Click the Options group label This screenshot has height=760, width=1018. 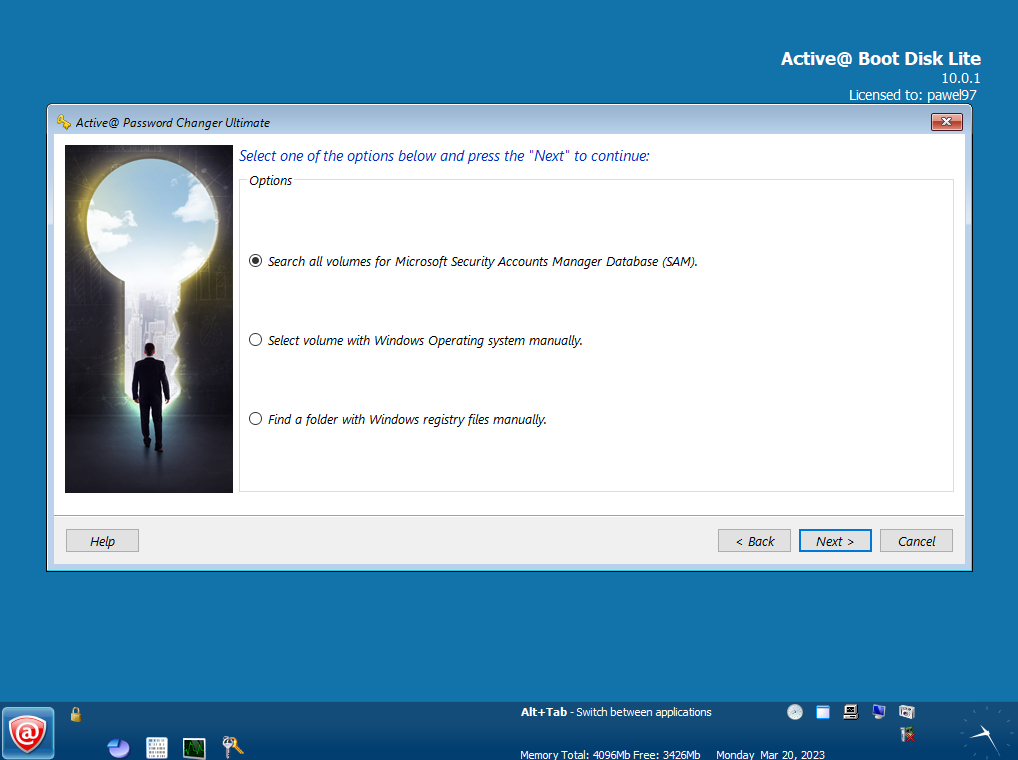[x=271, y=180]
